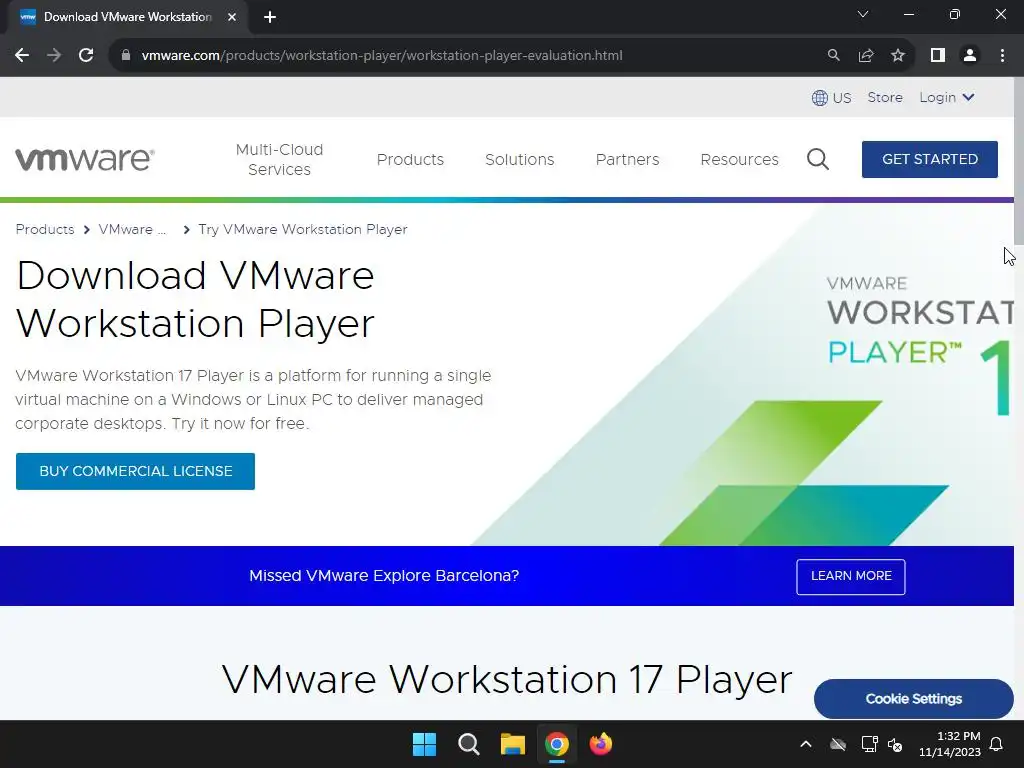Open Multi-Cloud Services menu
The width and height of the screenshot is (1024, 768).
280,159
